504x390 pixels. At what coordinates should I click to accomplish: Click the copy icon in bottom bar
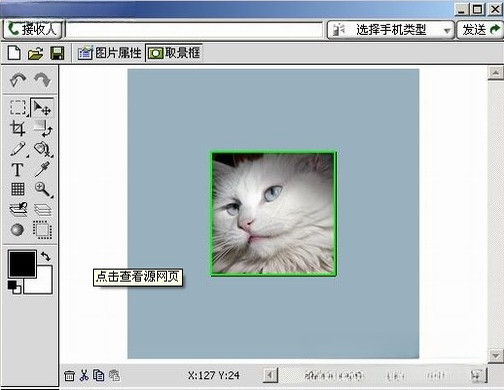tap(98, 375)
